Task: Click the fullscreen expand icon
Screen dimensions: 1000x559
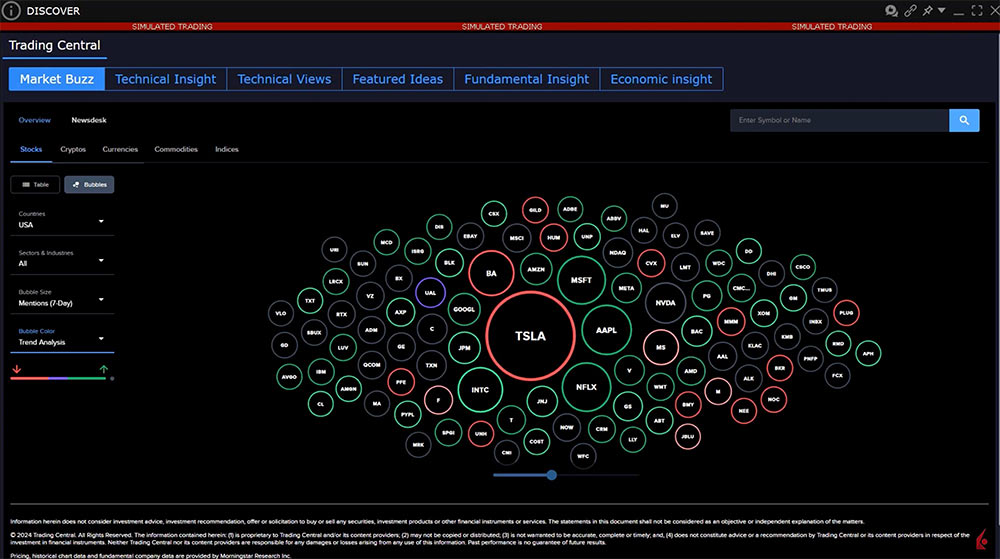Action: tap(977, 10)
